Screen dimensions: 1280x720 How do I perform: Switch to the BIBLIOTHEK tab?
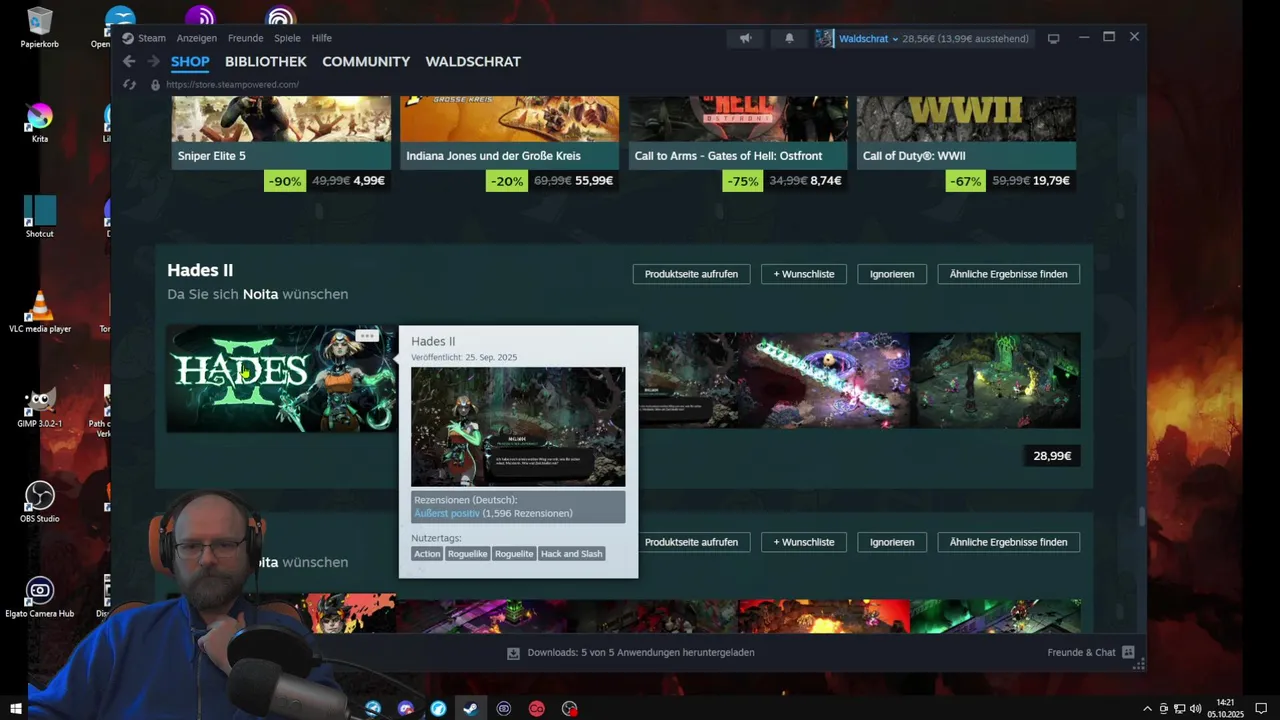pos(265,61)
